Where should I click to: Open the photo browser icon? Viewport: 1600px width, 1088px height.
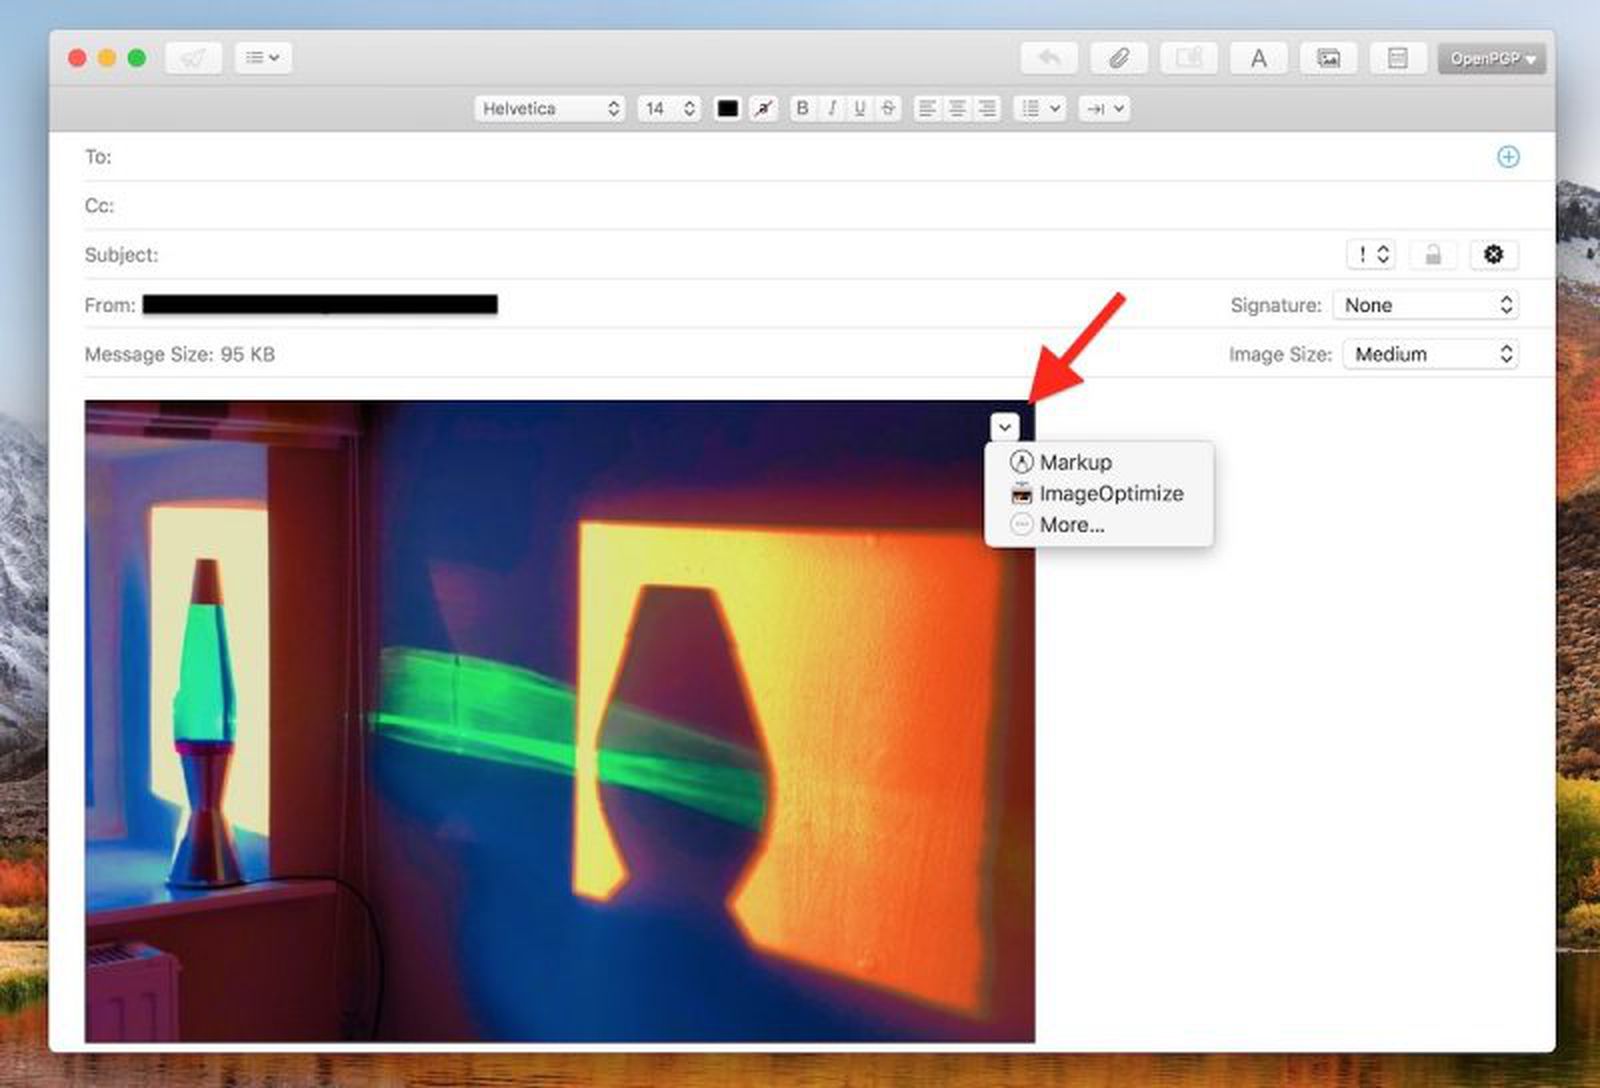[1327, 58]
